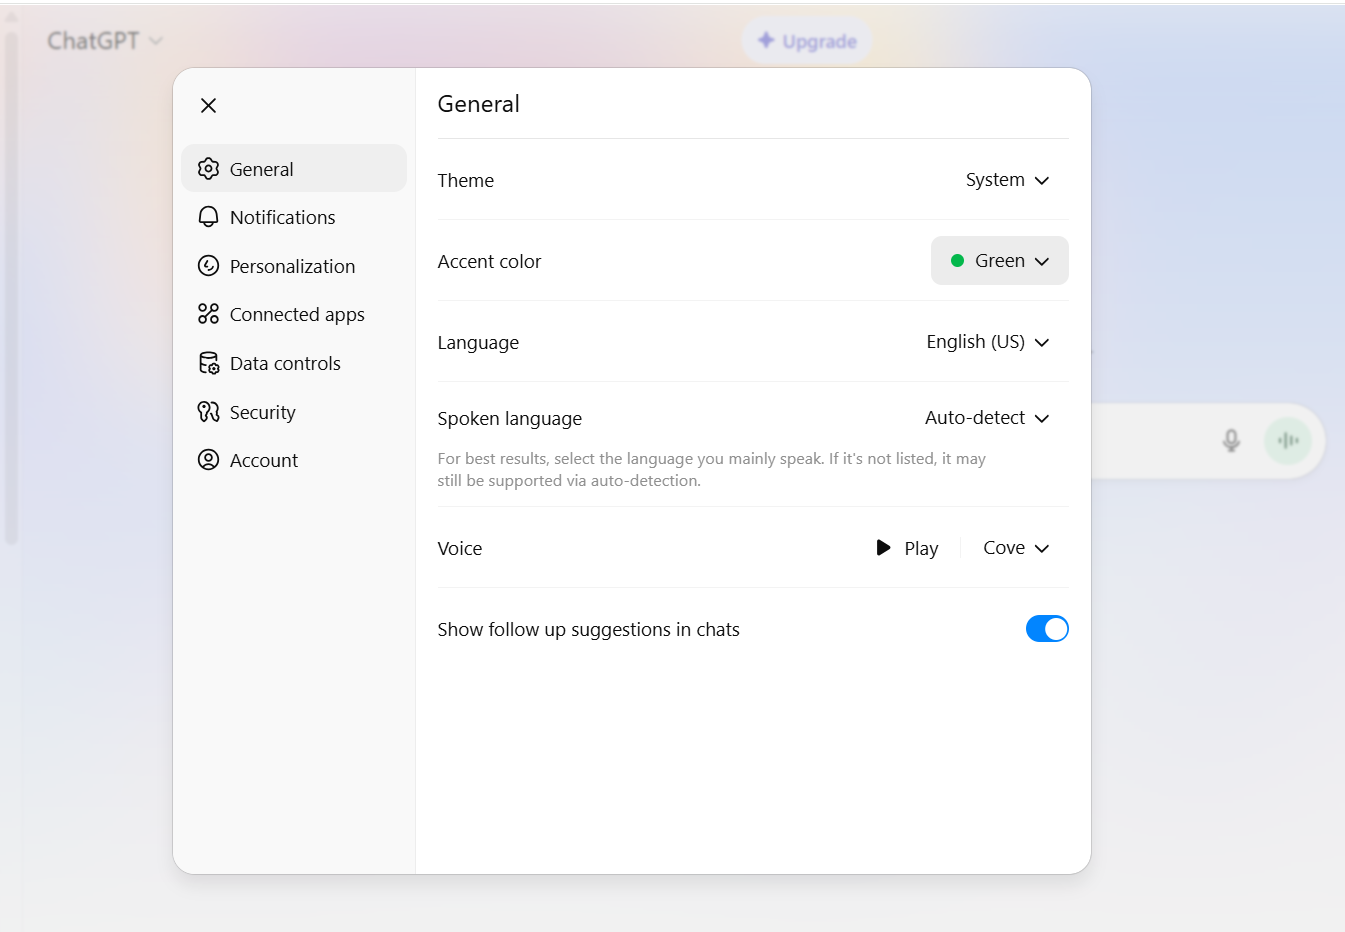Open the Theme dropdown set to System
The image size is (1345, 932).
1007,180
